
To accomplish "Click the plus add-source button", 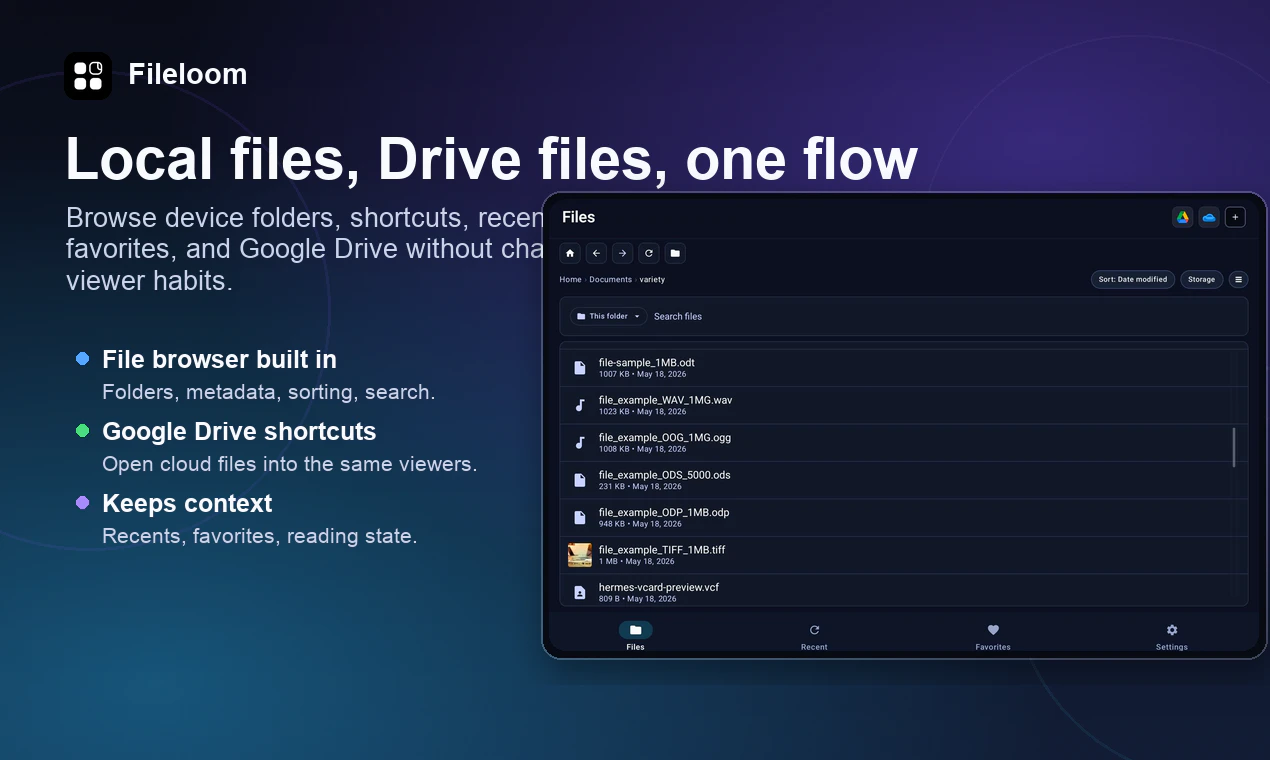I will pos(1235,217).
